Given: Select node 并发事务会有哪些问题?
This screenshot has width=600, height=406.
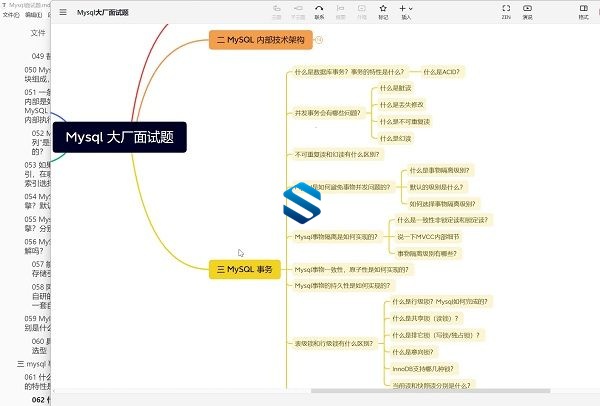Looking at the screenshot, I should tap(328, 113).
